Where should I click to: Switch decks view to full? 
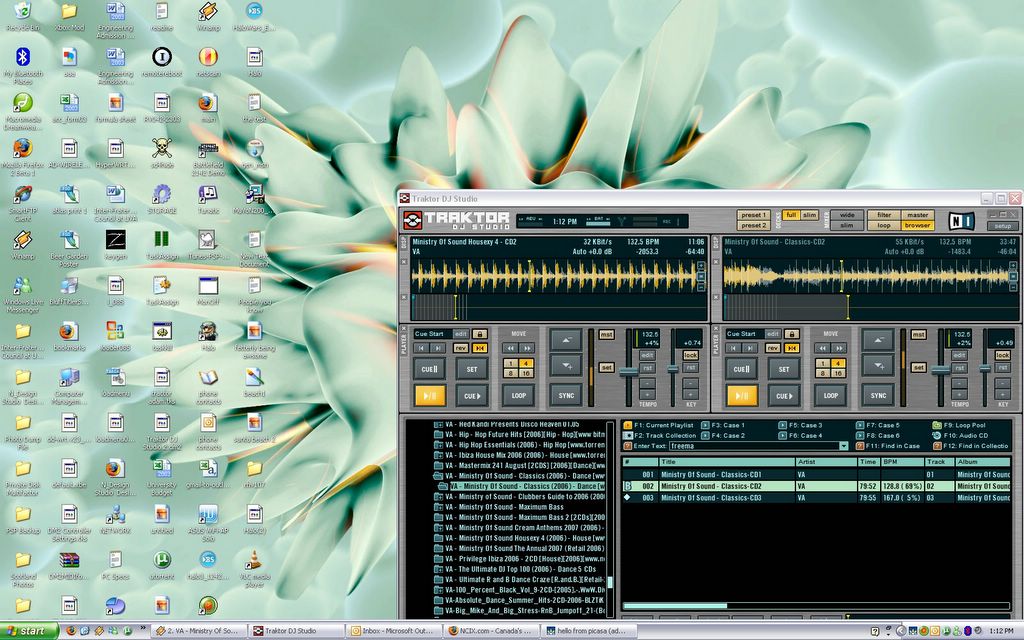(x=791, y=215)
